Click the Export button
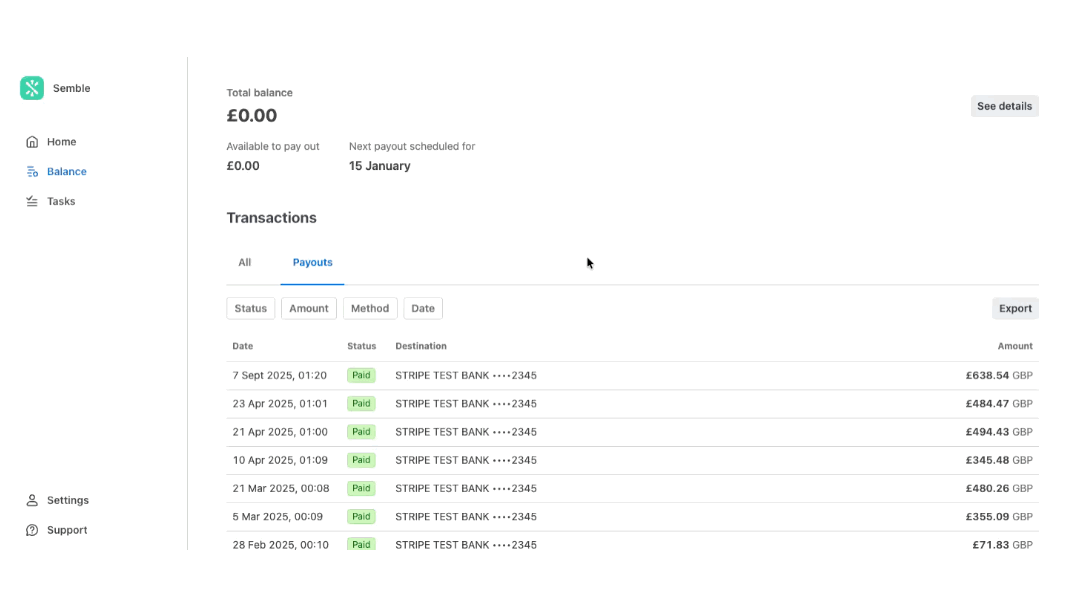This screenshot has width=1080, height=608. point(1015,308)
